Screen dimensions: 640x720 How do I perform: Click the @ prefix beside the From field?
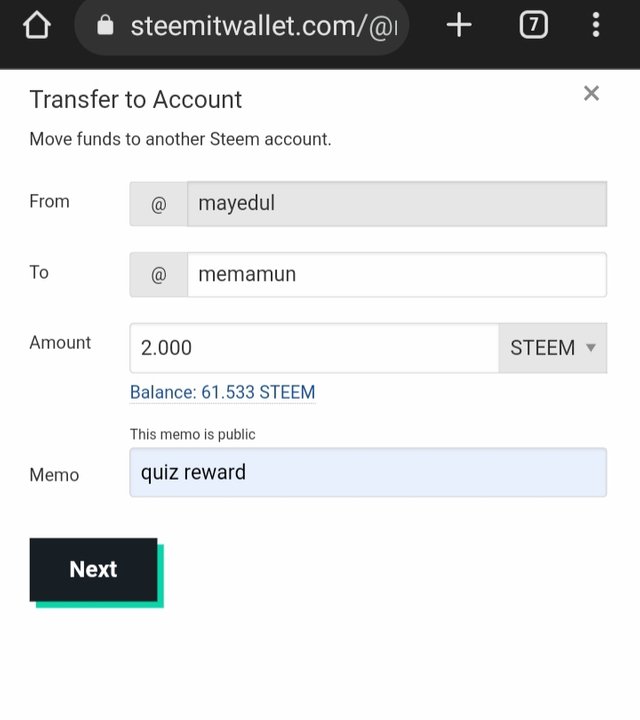tap(159, 204)
